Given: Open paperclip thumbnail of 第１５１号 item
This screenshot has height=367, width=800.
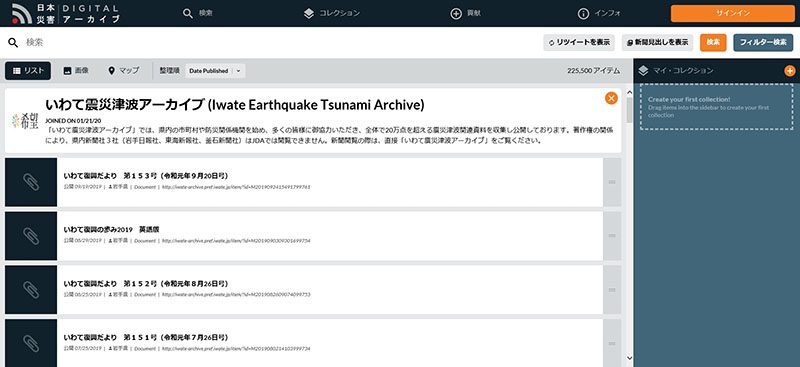Looking at the screenshot, I should tap(31, 343).
